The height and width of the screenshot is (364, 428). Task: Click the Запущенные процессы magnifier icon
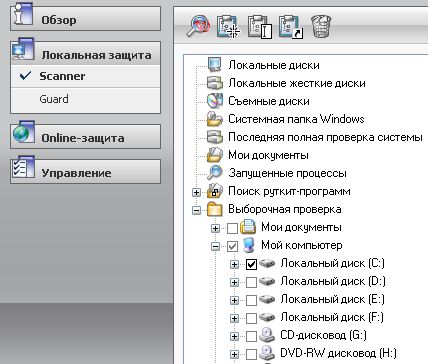[214, 173]
